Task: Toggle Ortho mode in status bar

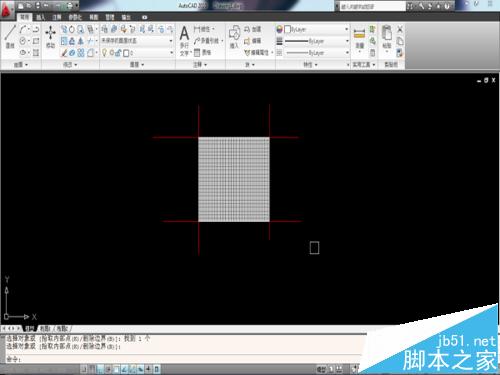Action: click(x=100, y=369)
